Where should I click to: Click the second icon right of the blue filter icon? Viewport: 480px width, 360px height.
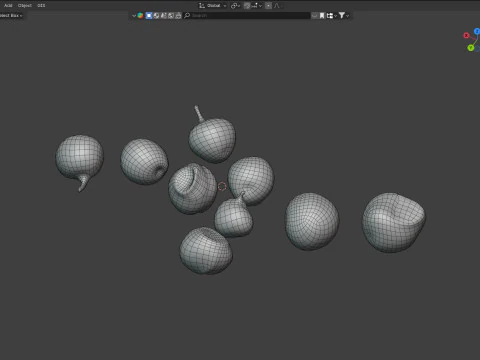[164, 16]
